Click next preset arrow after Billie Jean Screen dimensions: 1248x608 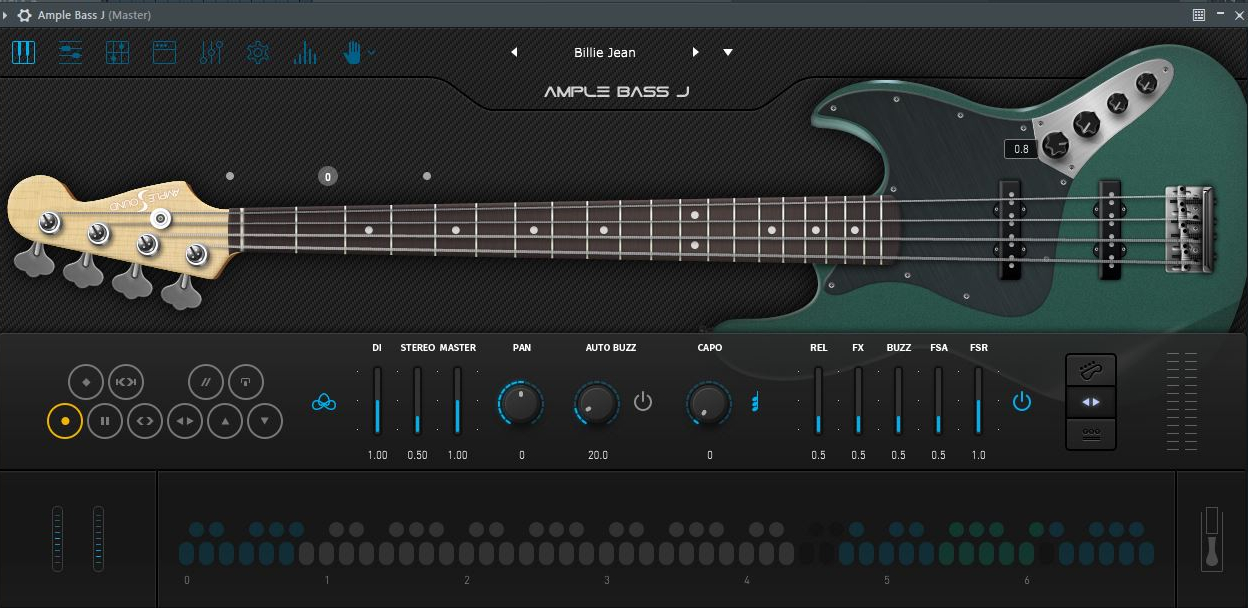pos(696,52)
